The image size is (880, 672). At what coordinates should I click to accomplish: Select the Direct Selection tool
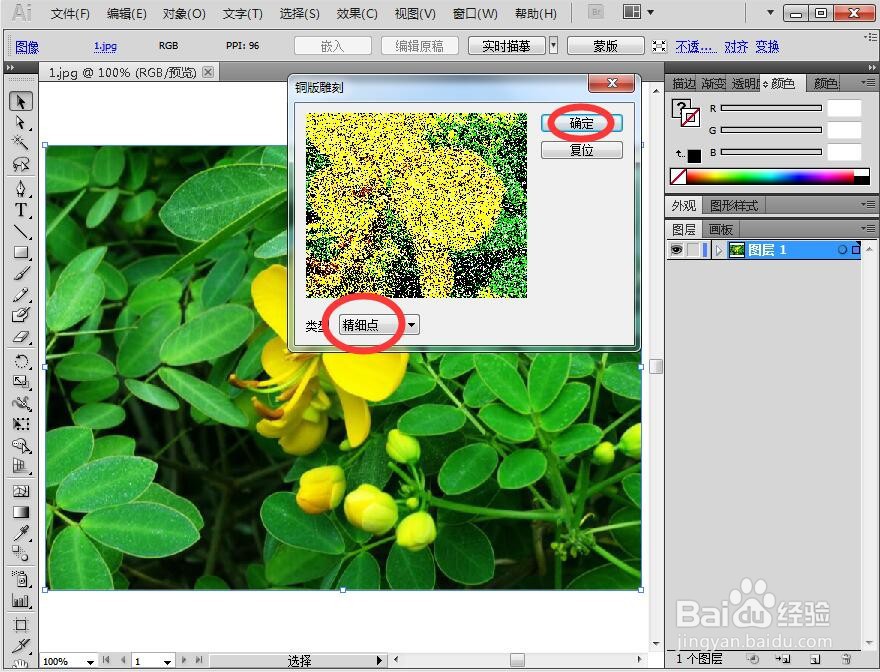(x=21, y=122)
